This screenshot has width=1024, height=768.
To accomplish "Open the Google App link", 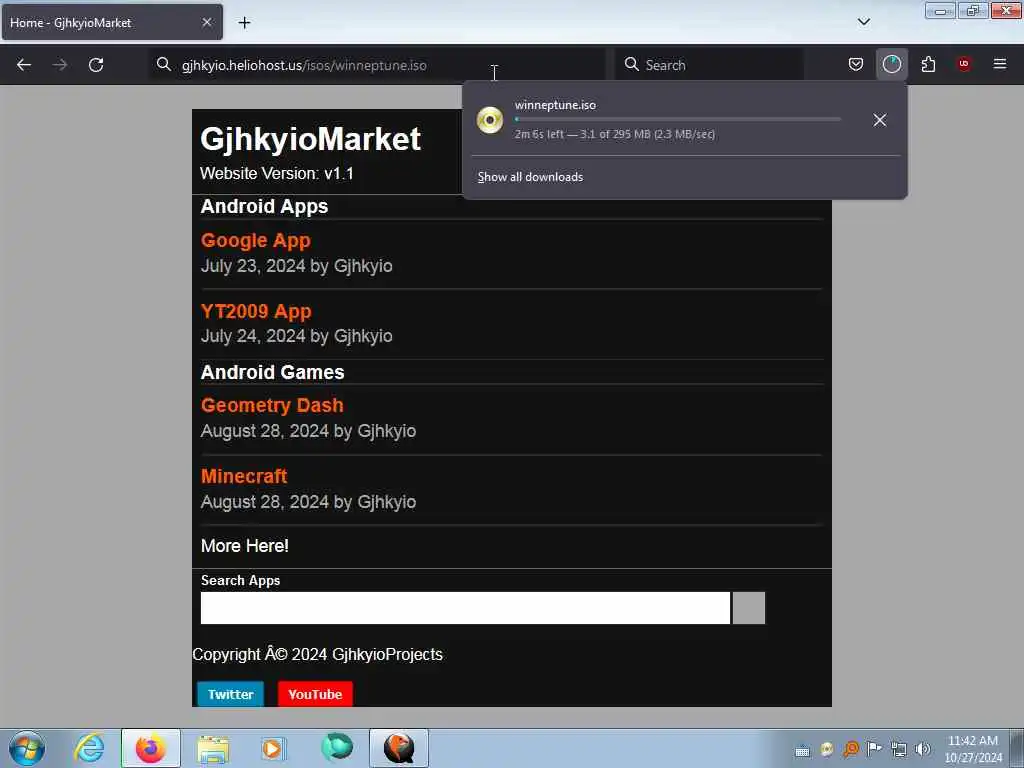I will (256, 240).
